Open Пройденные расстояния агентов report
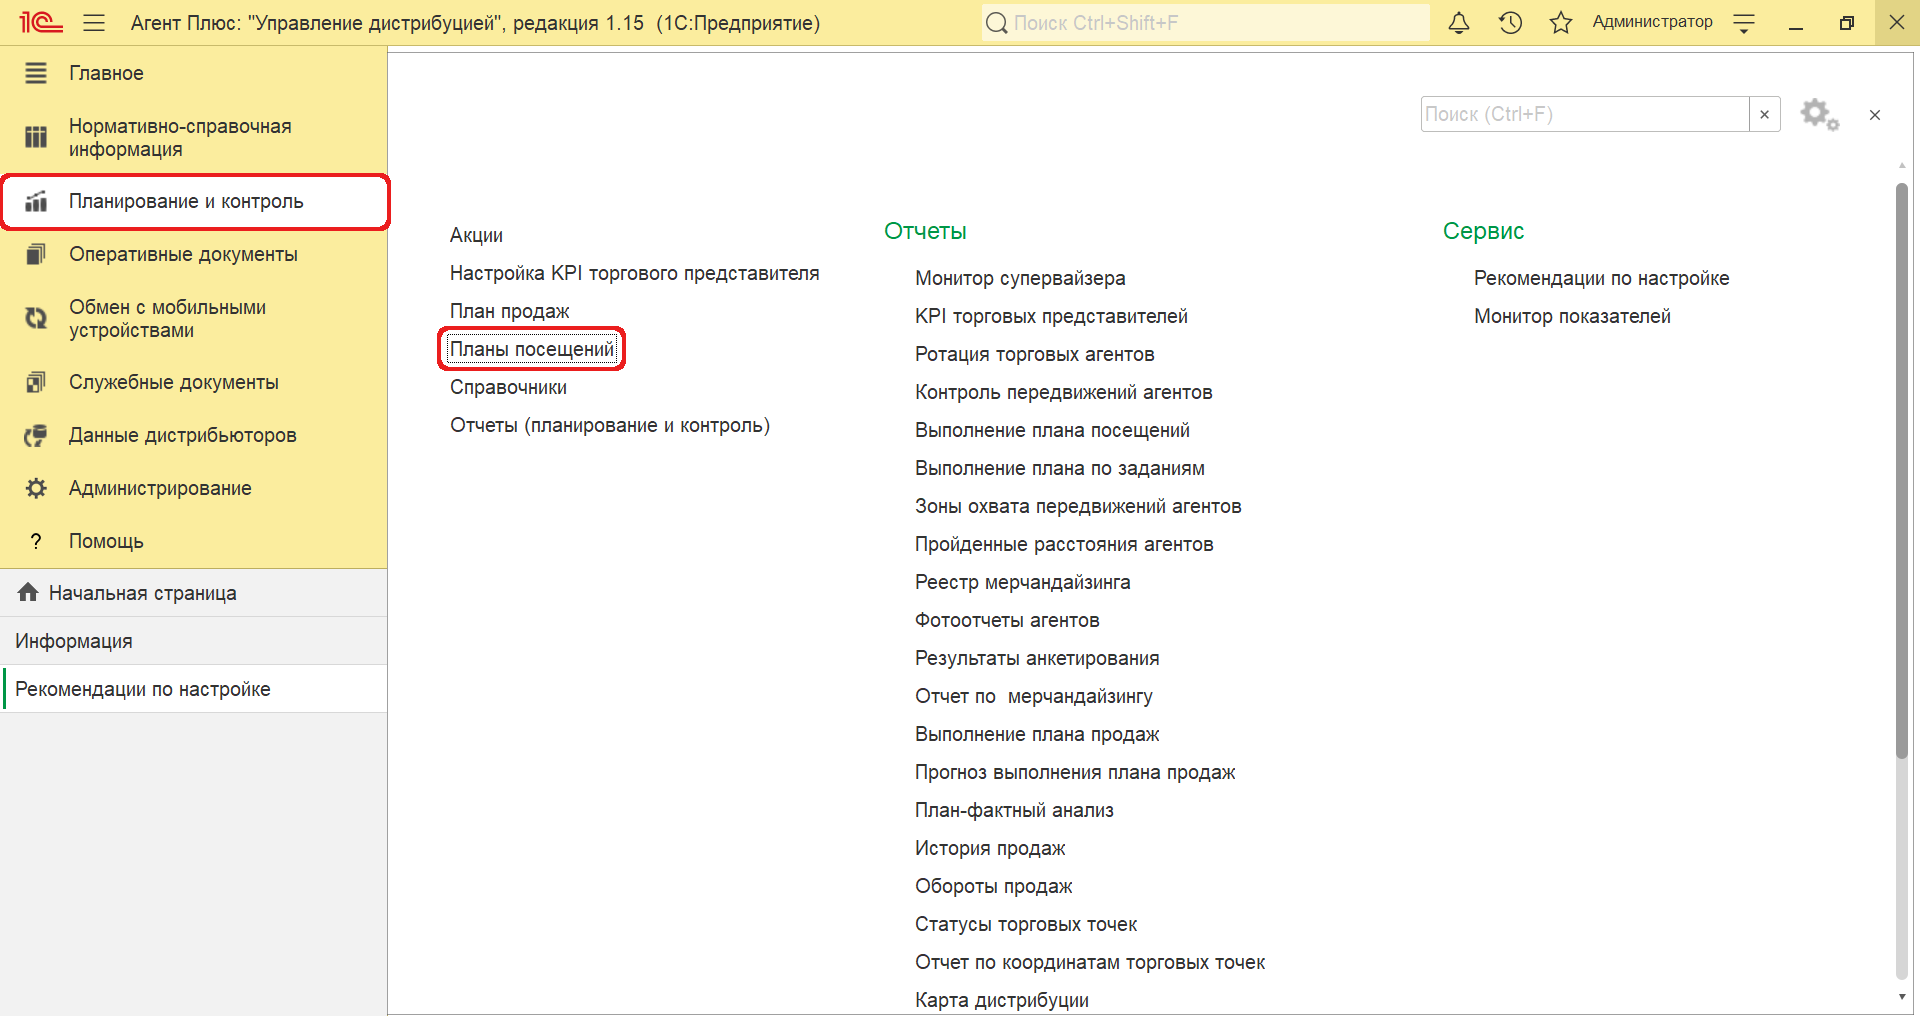The height and width of the screenshot is (1016, 1920). click(1064, 544)
